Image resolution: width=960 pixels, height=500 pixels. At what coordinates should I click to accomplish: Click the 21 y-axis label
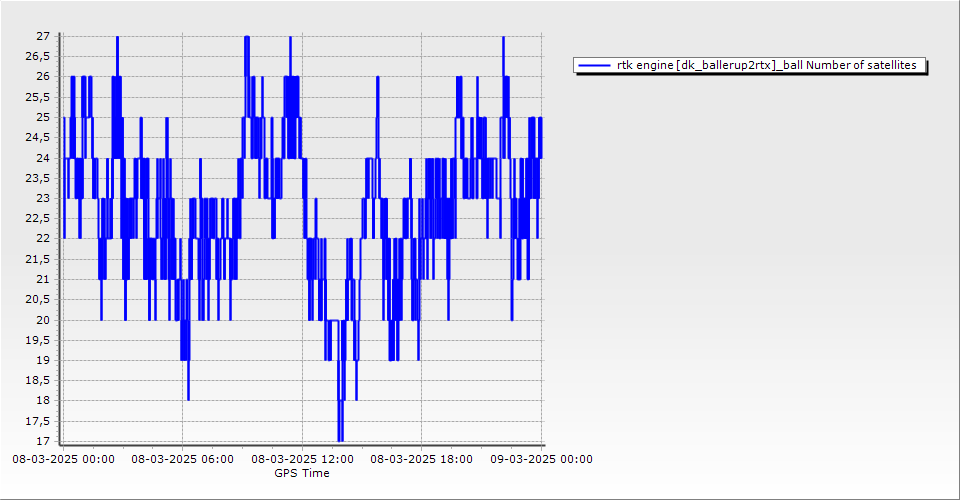point(43,280)
